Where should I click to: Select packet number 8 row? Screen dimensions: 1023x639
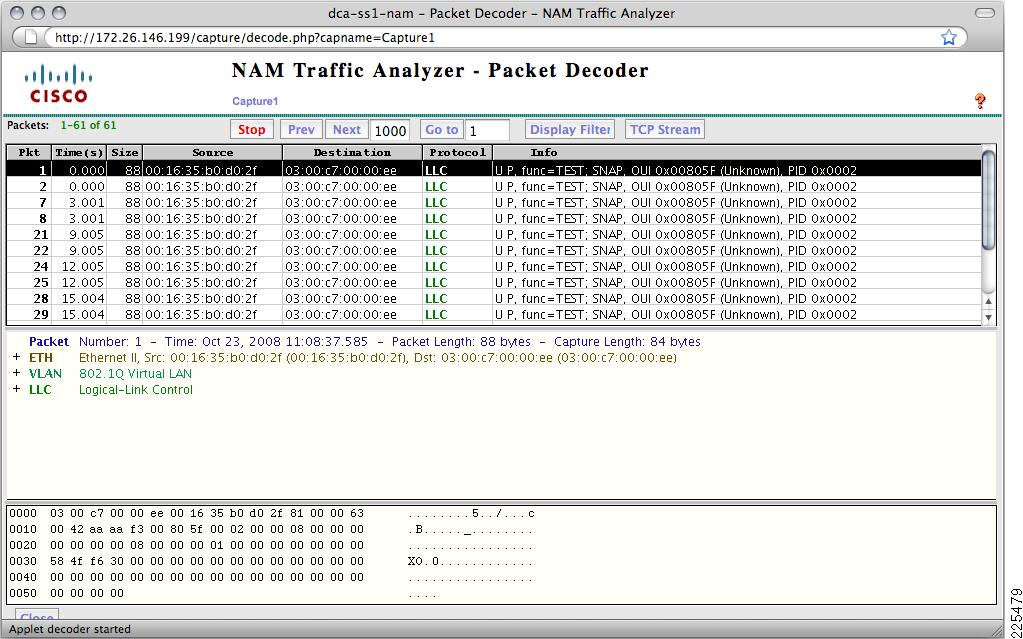[494, 219]
